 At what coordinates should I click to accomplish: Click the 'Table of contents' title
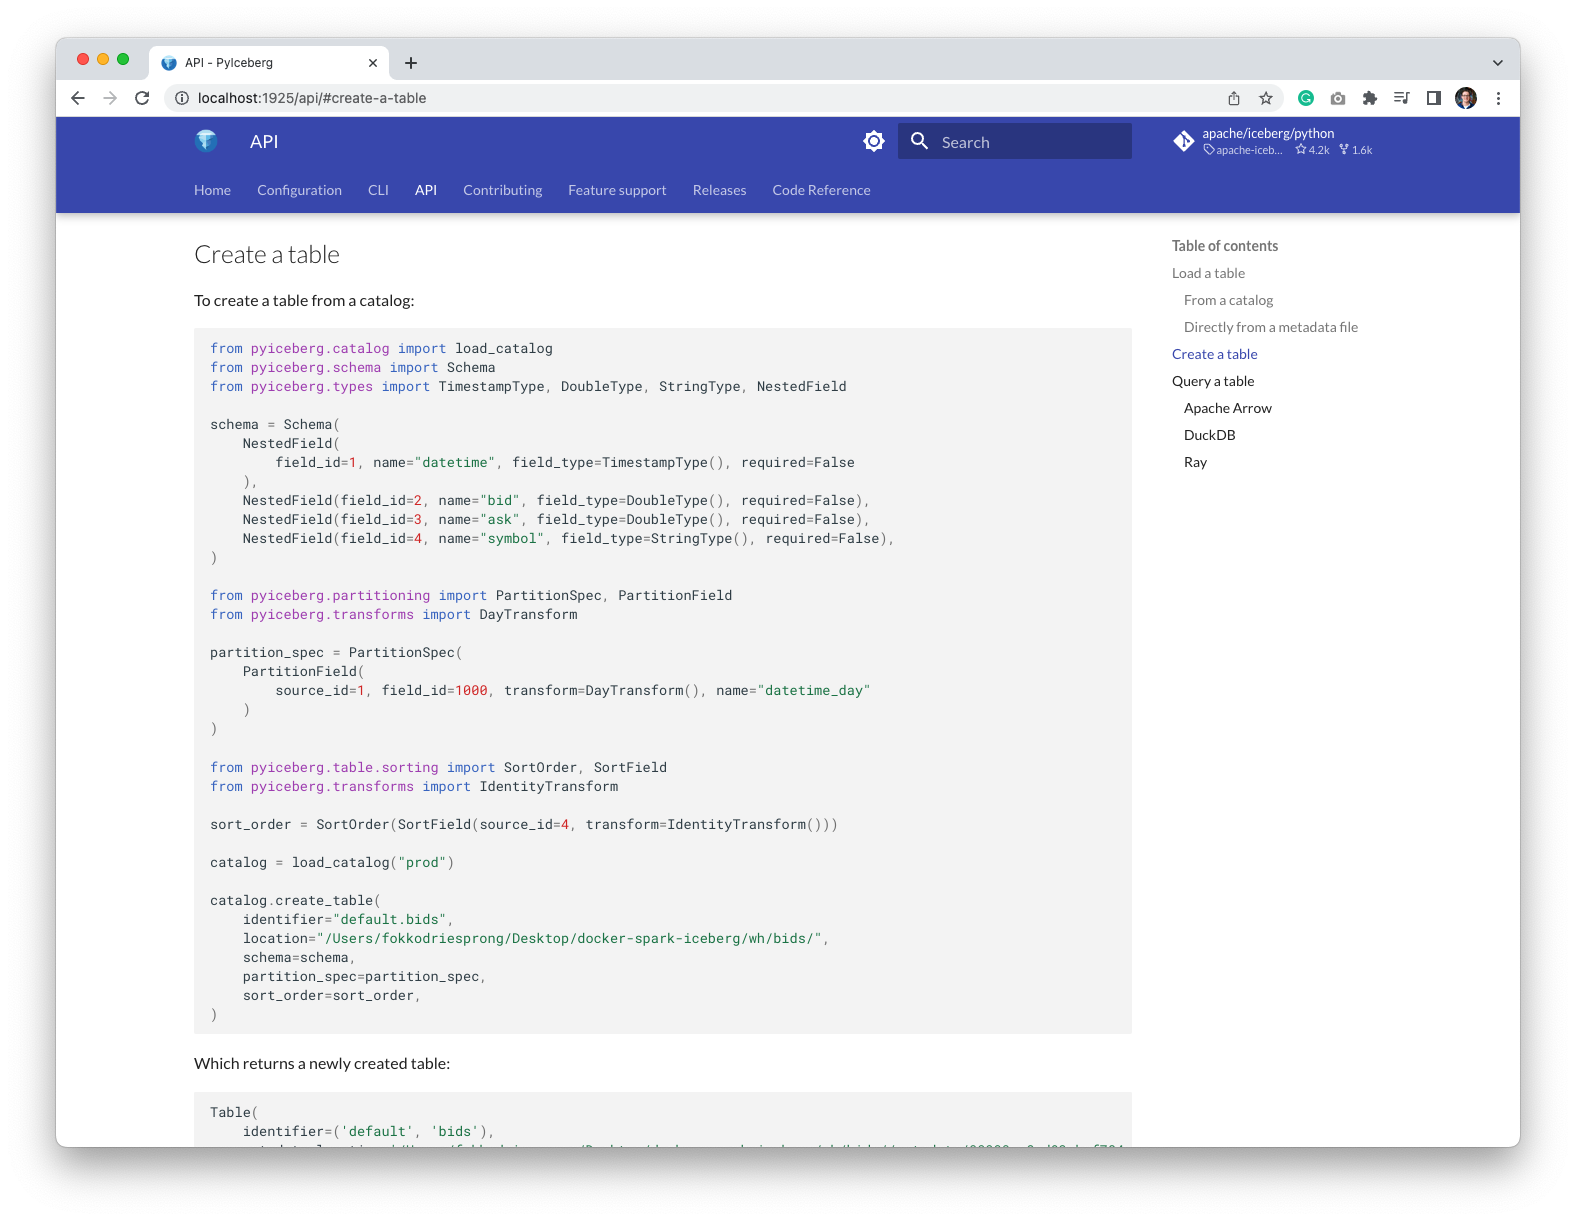[1224, 246]
